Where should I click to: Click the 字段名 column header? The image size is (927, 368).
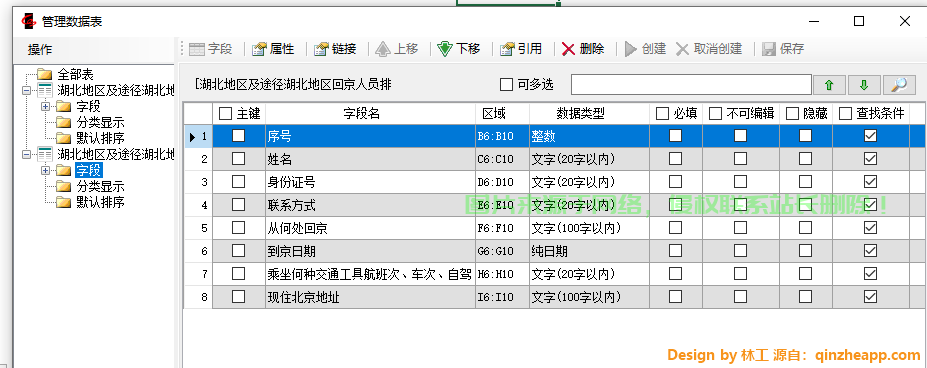pyautogui.click(x=370, y=114)
